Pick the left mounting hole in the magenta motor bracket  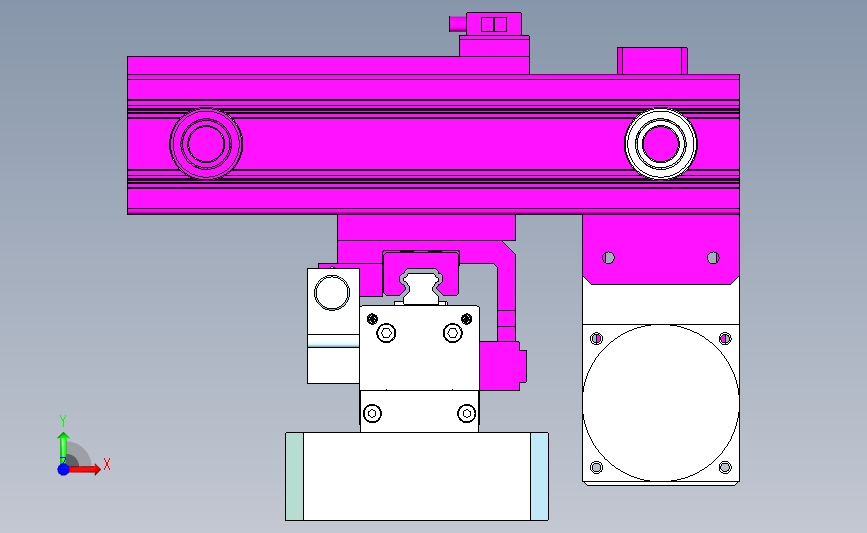608,258
